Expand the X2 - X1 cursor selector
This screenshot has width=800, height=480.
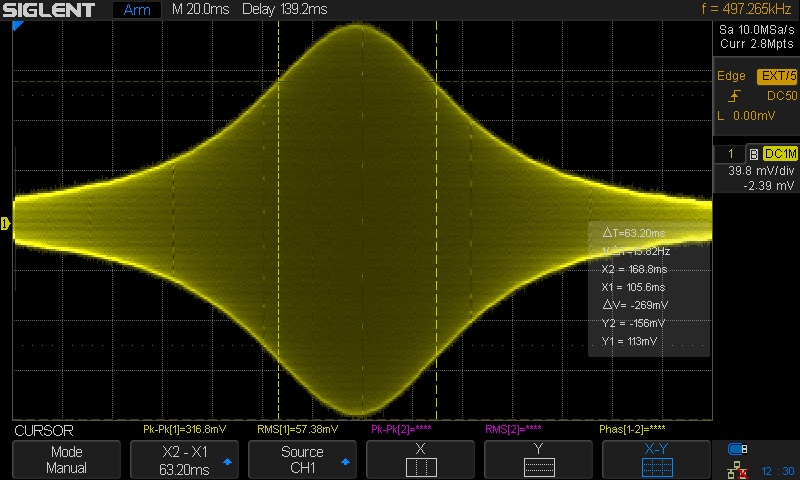pos(185,459)
